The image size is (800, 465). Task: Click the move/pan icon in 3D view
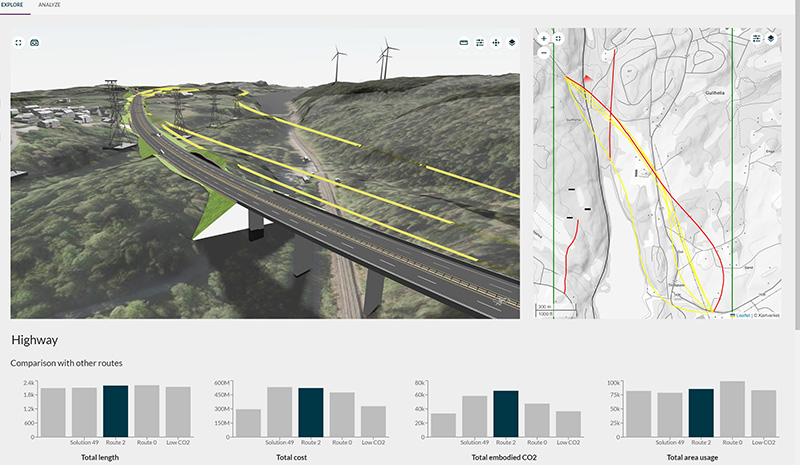pos(496,43)
